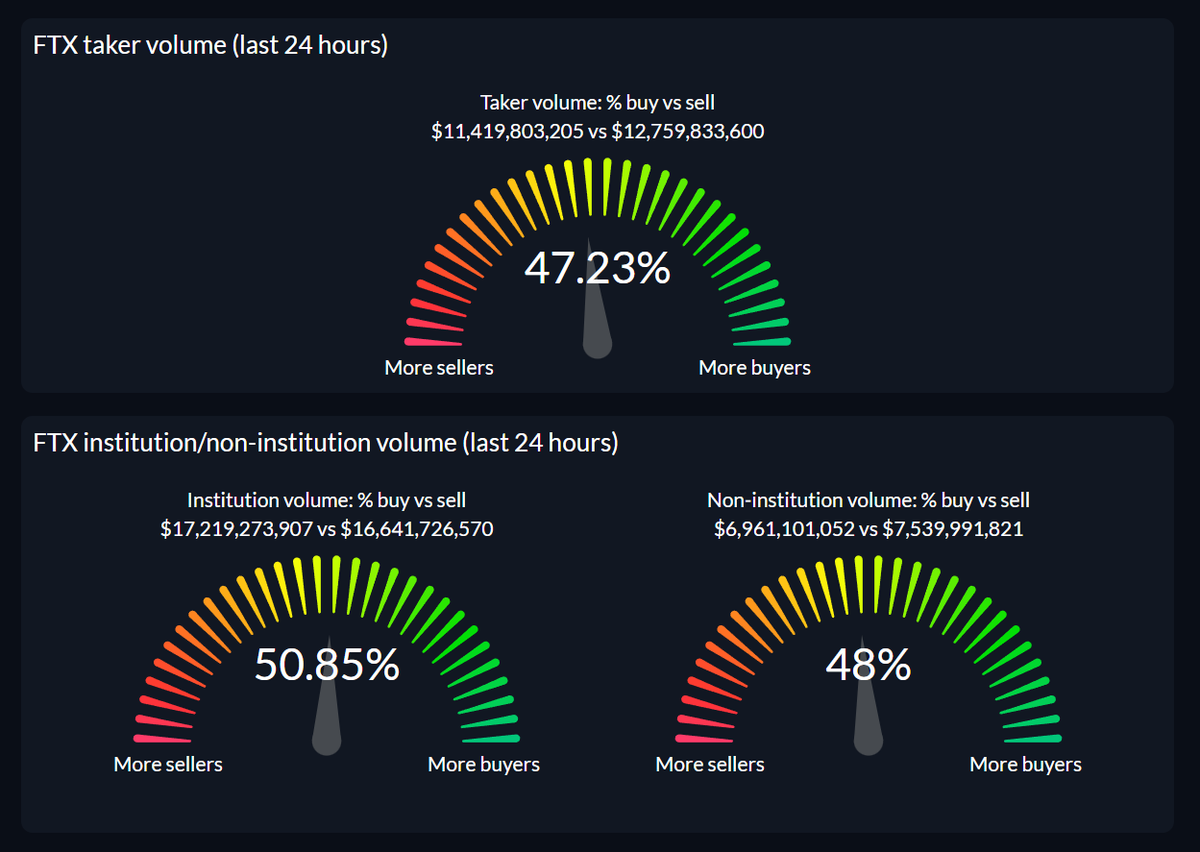The height and width of the screenshot is (852, 1200).
Task: Select 'Taker volume: % buy vs sell' label
Action: pos(598,102)
